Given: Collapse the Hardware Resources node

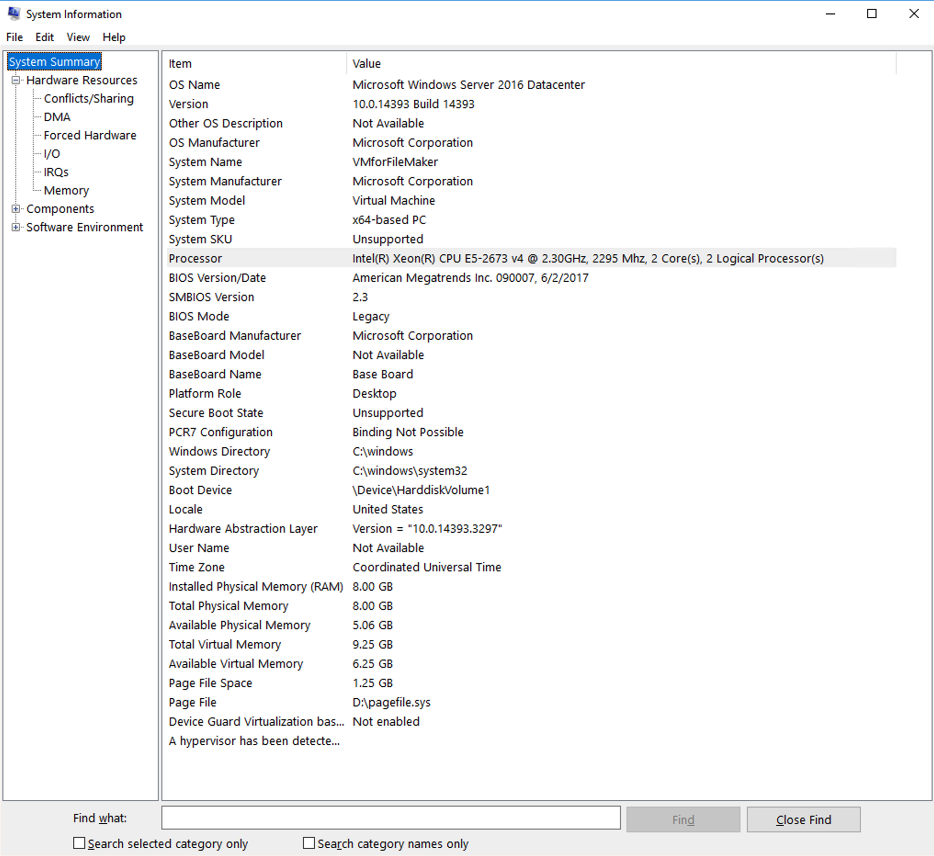Looking at the screenshot, I should pyautogui.click(x=15, y=80).
